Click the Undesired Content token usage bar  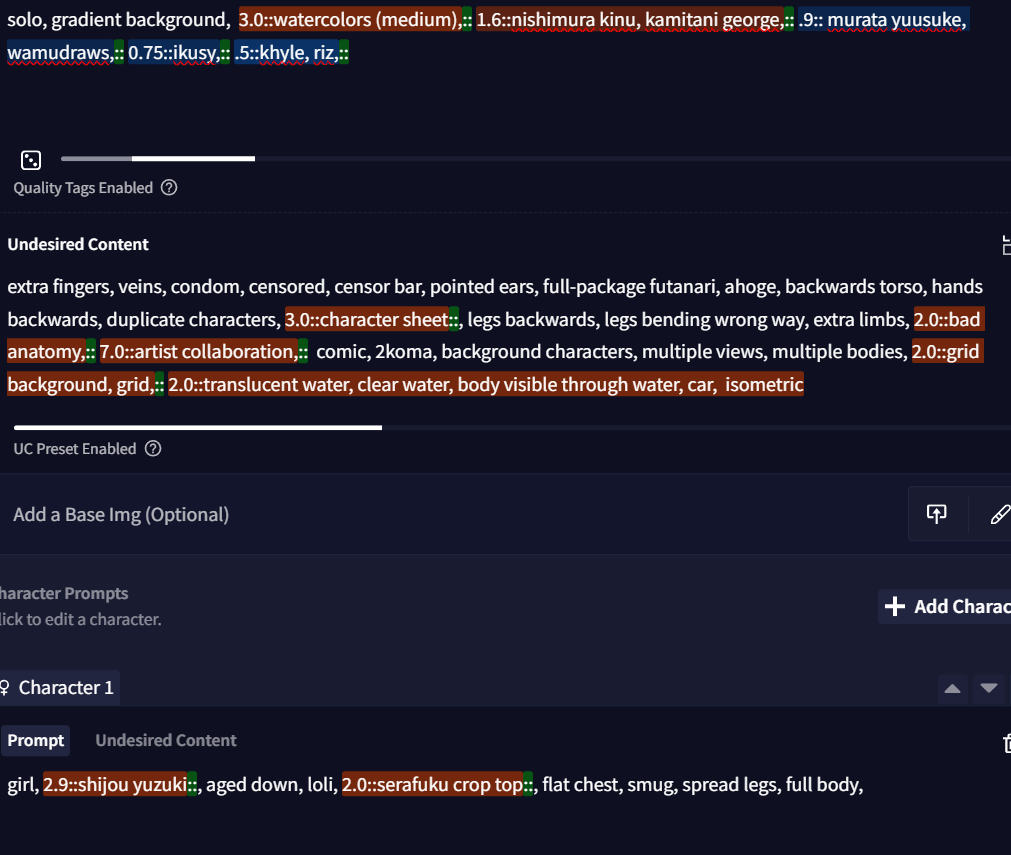[512, 427]
